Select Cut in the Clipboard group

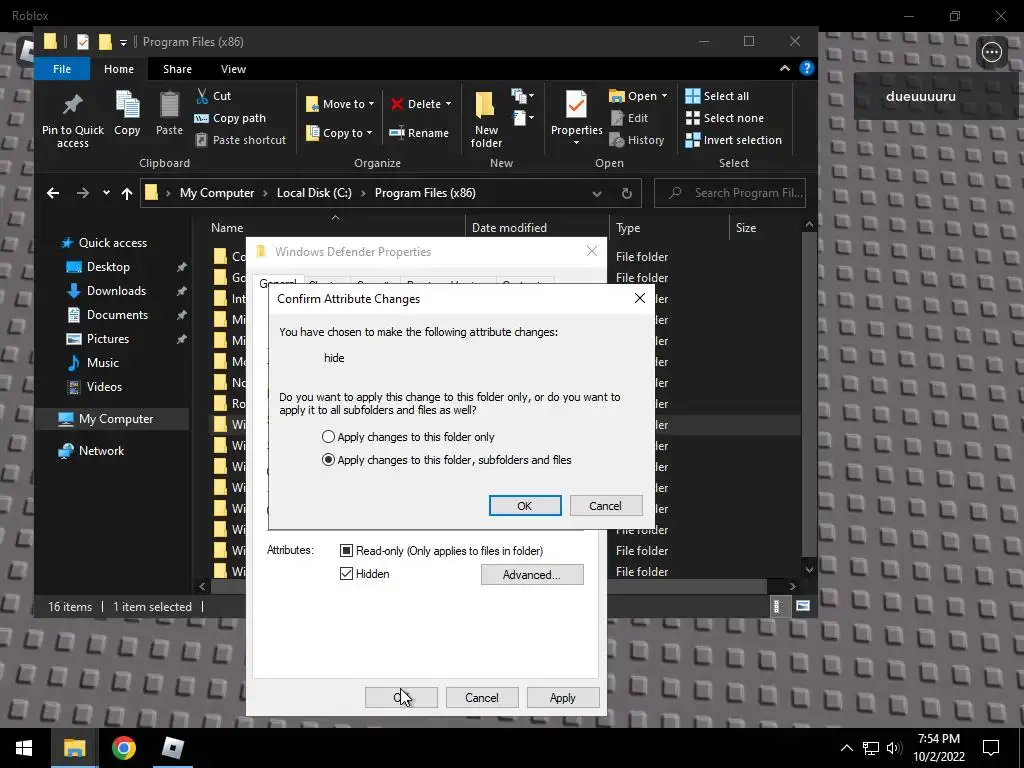(x=214, y=96)
